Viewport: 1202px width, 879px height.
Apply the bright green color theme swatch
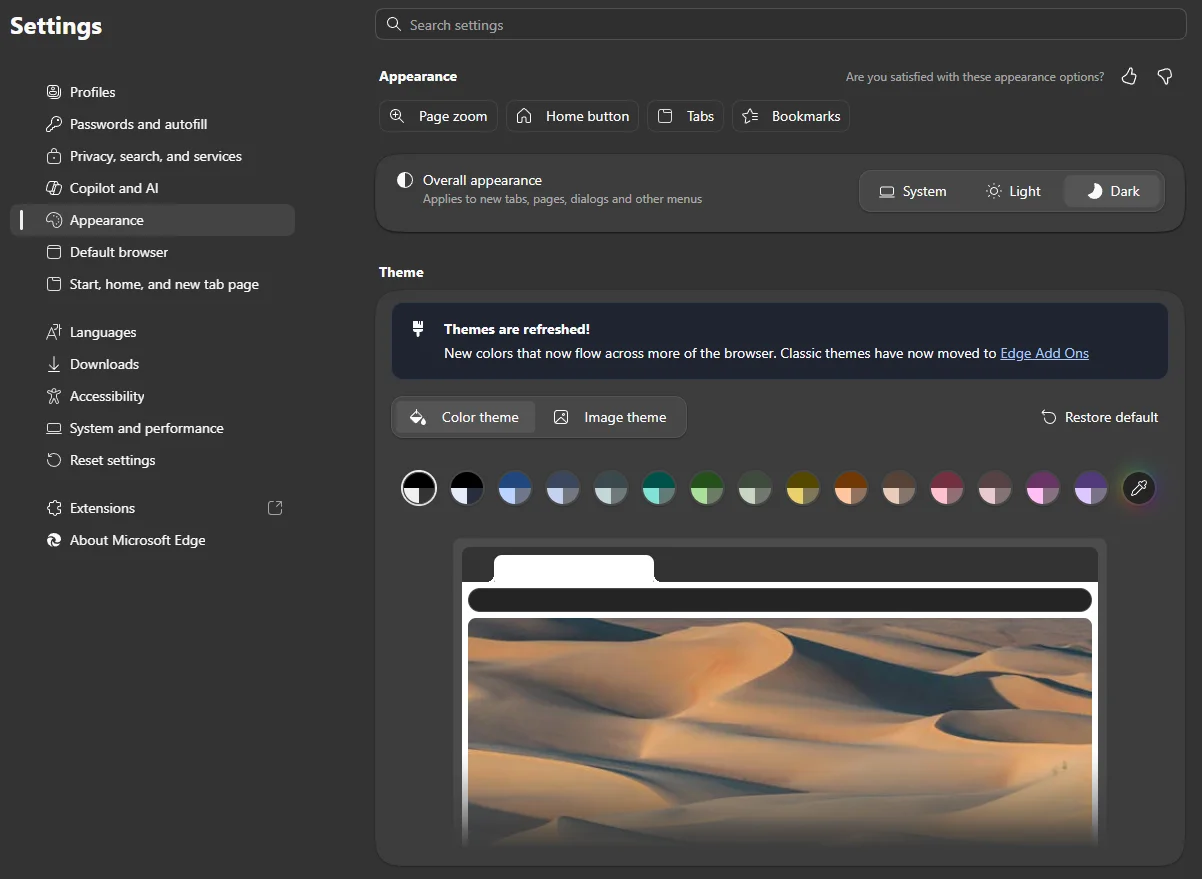(x=707, y=488)
